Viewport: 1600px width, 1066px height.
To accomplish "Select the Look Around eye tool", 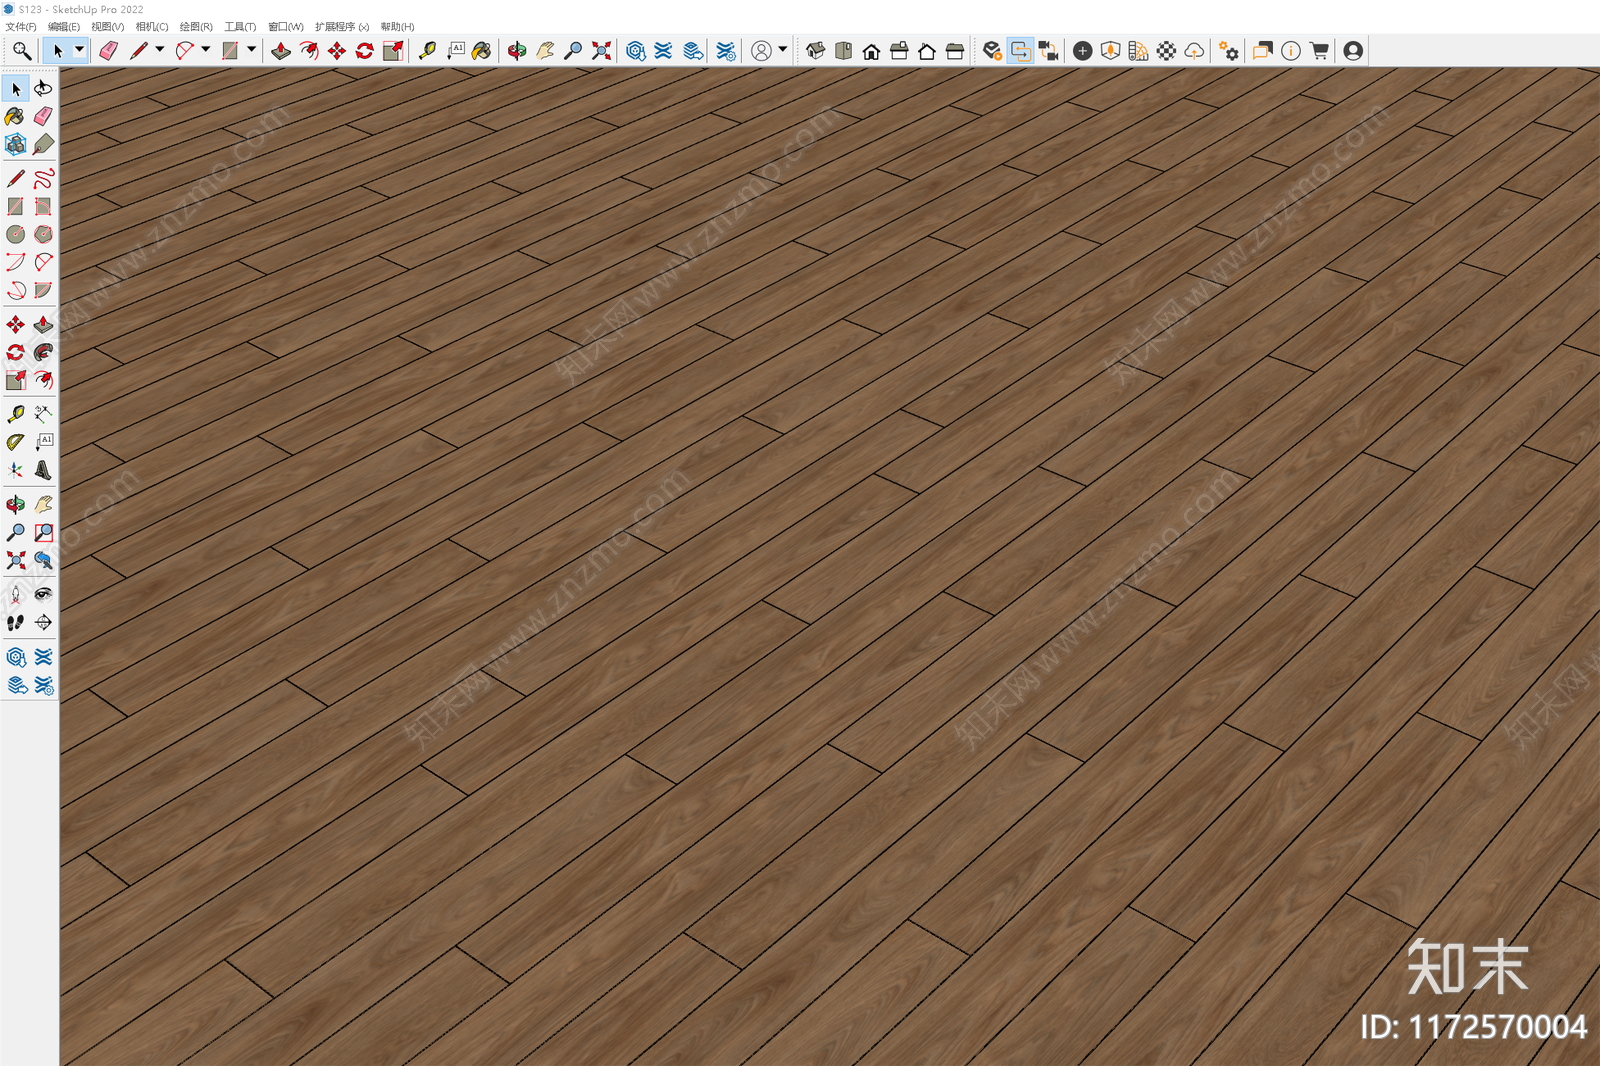I will (x=43, y=595).
